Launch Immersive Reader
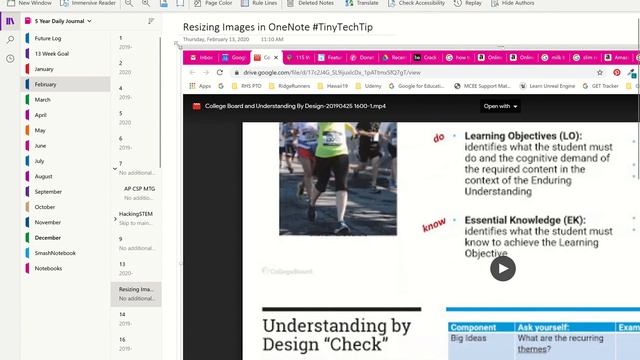The image size is (640, 360). [x=87, y=3]
